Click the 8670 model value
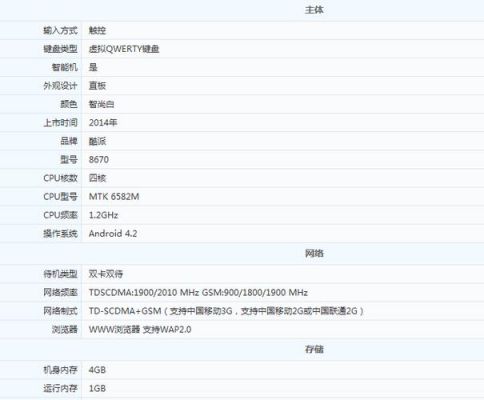The image size is (484, 400). point(99,160)
